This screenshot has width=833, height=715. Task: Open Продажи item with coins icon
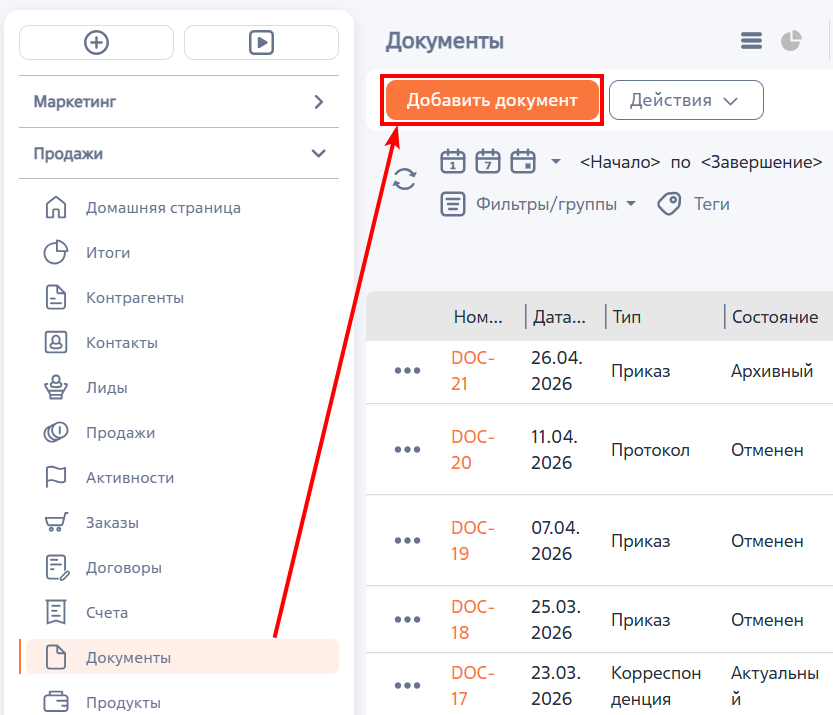point(121,433)
